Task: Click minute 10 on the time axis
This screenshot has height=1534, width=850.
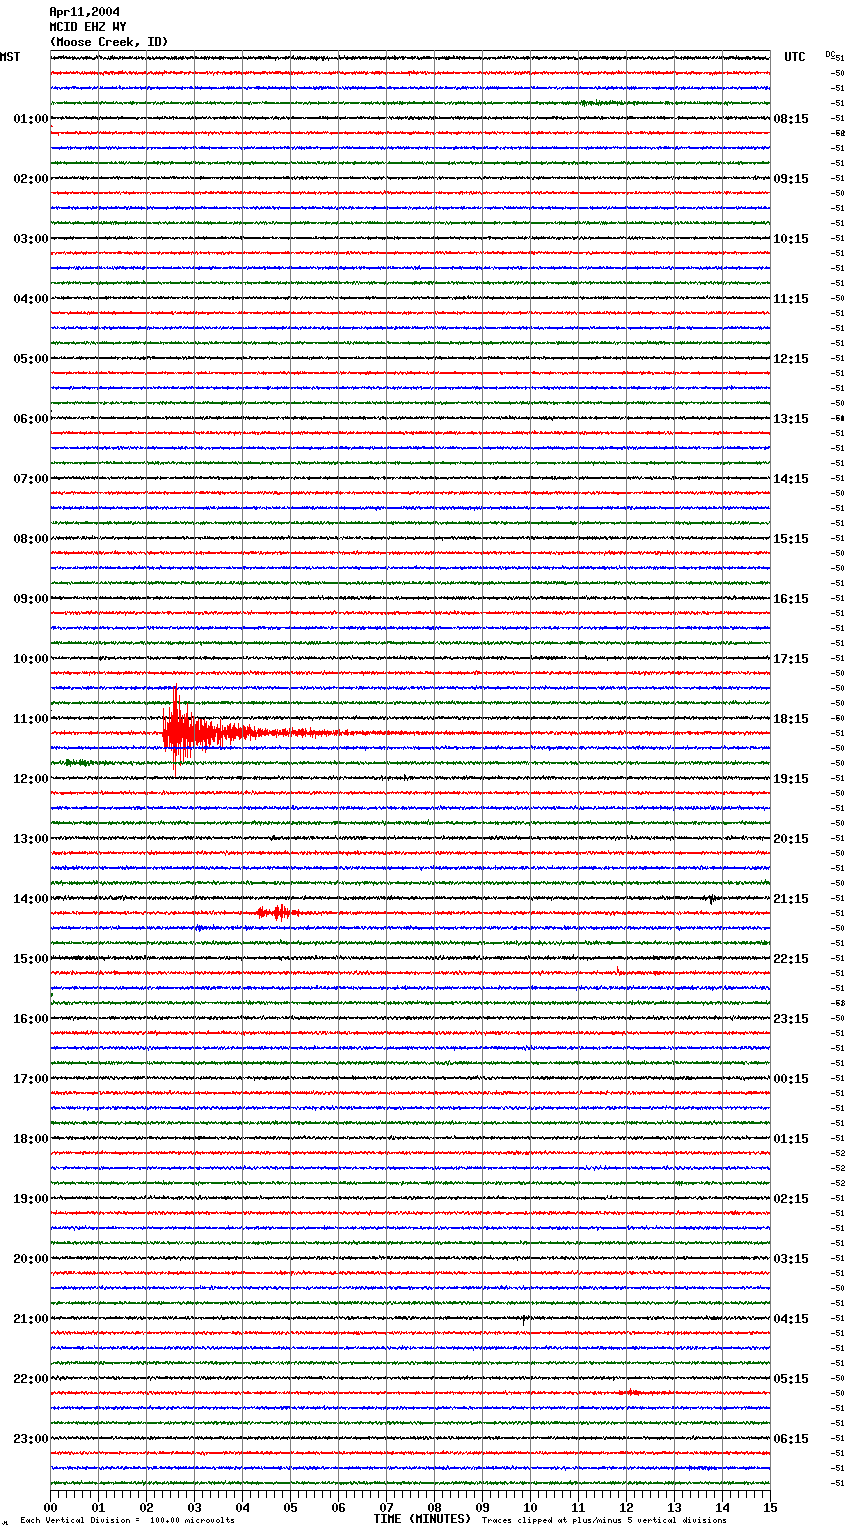Action: tap(531, 1507)
